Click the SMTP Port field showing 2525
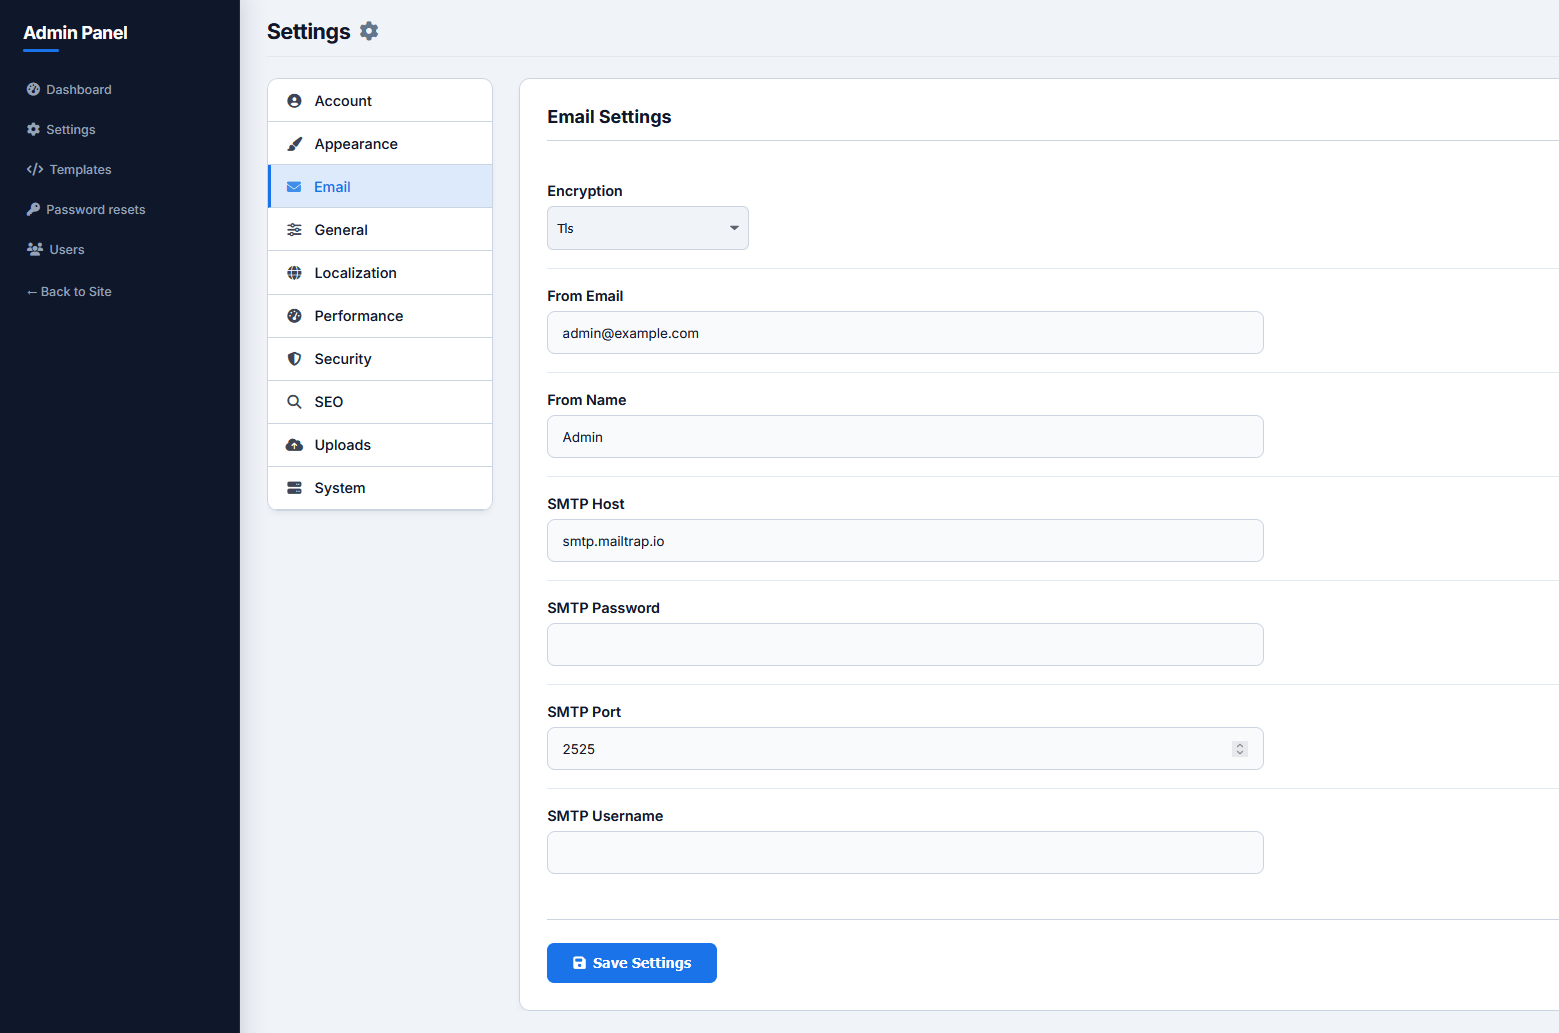The width and height of the screenshot is (1559, 1033). 905,749
